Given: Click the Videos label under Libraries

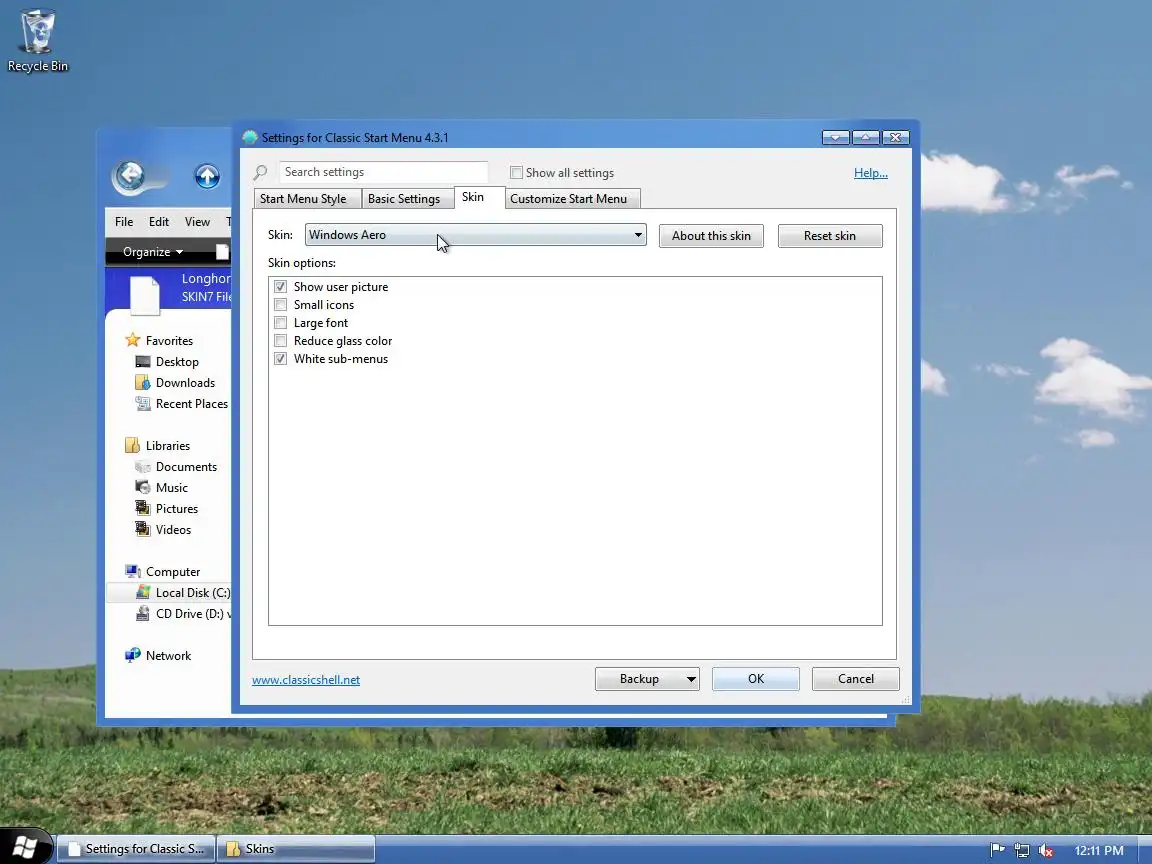Looking at the screenshot, I should pos(173,529).
